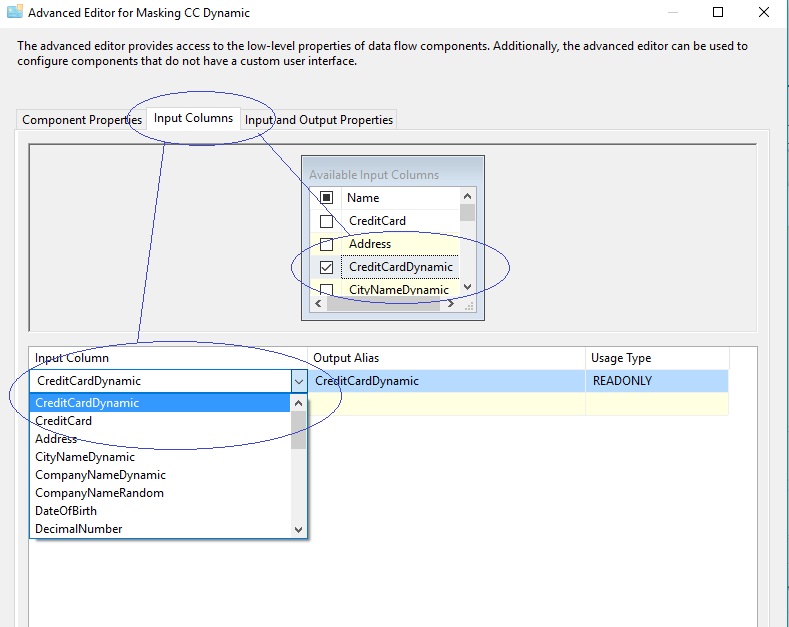Maximize the Advanced Editor window
The height and width of the screenshot is (627, 789).
tap(718, 12)
